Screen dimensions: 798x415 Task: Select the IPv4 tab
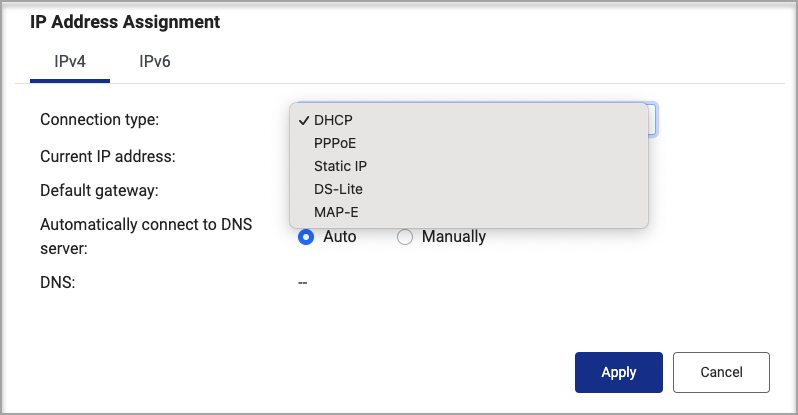tap(70, 62)
